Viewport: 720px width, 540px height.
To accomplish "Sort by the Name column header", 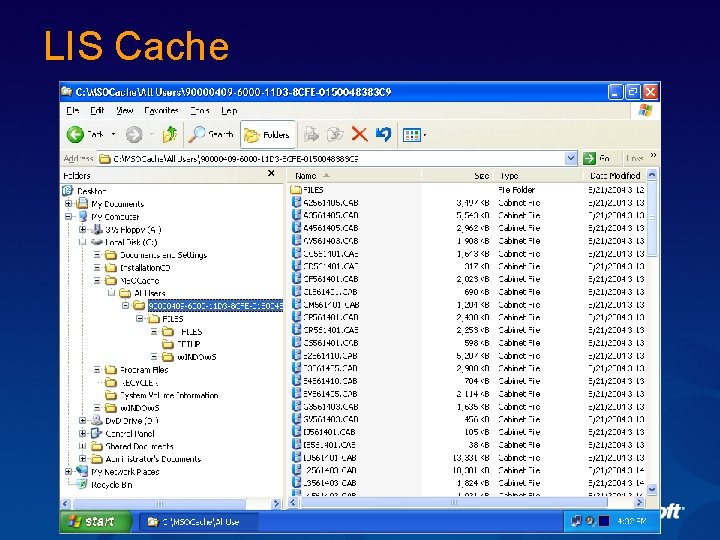I will 354,175.
